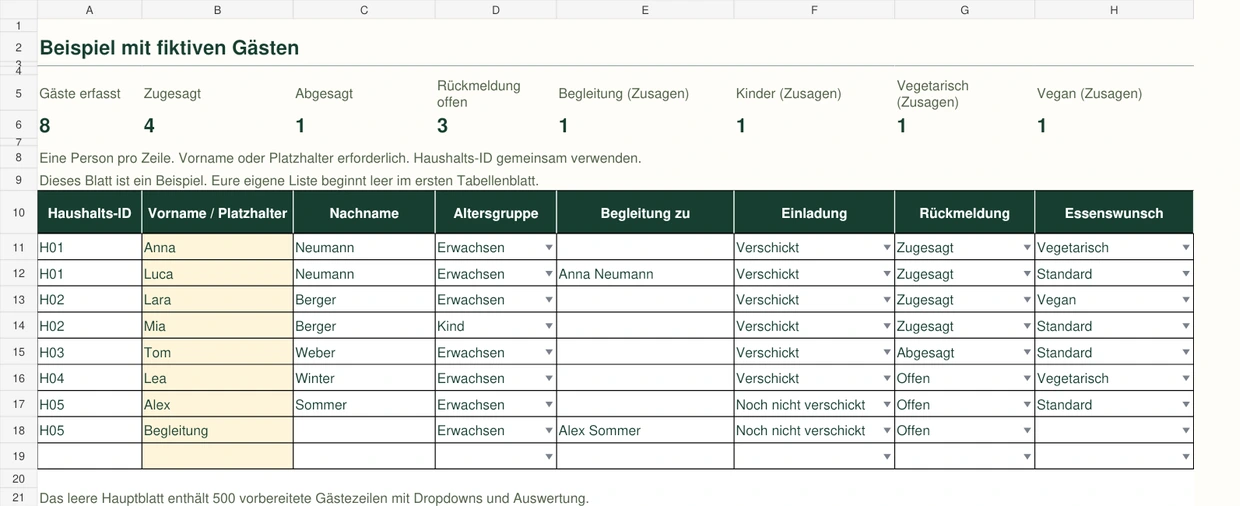Screen dimensions: 1240x506
Task: Open Rückmeldung dropdown in empty row 19
Action: (1026, 457)
